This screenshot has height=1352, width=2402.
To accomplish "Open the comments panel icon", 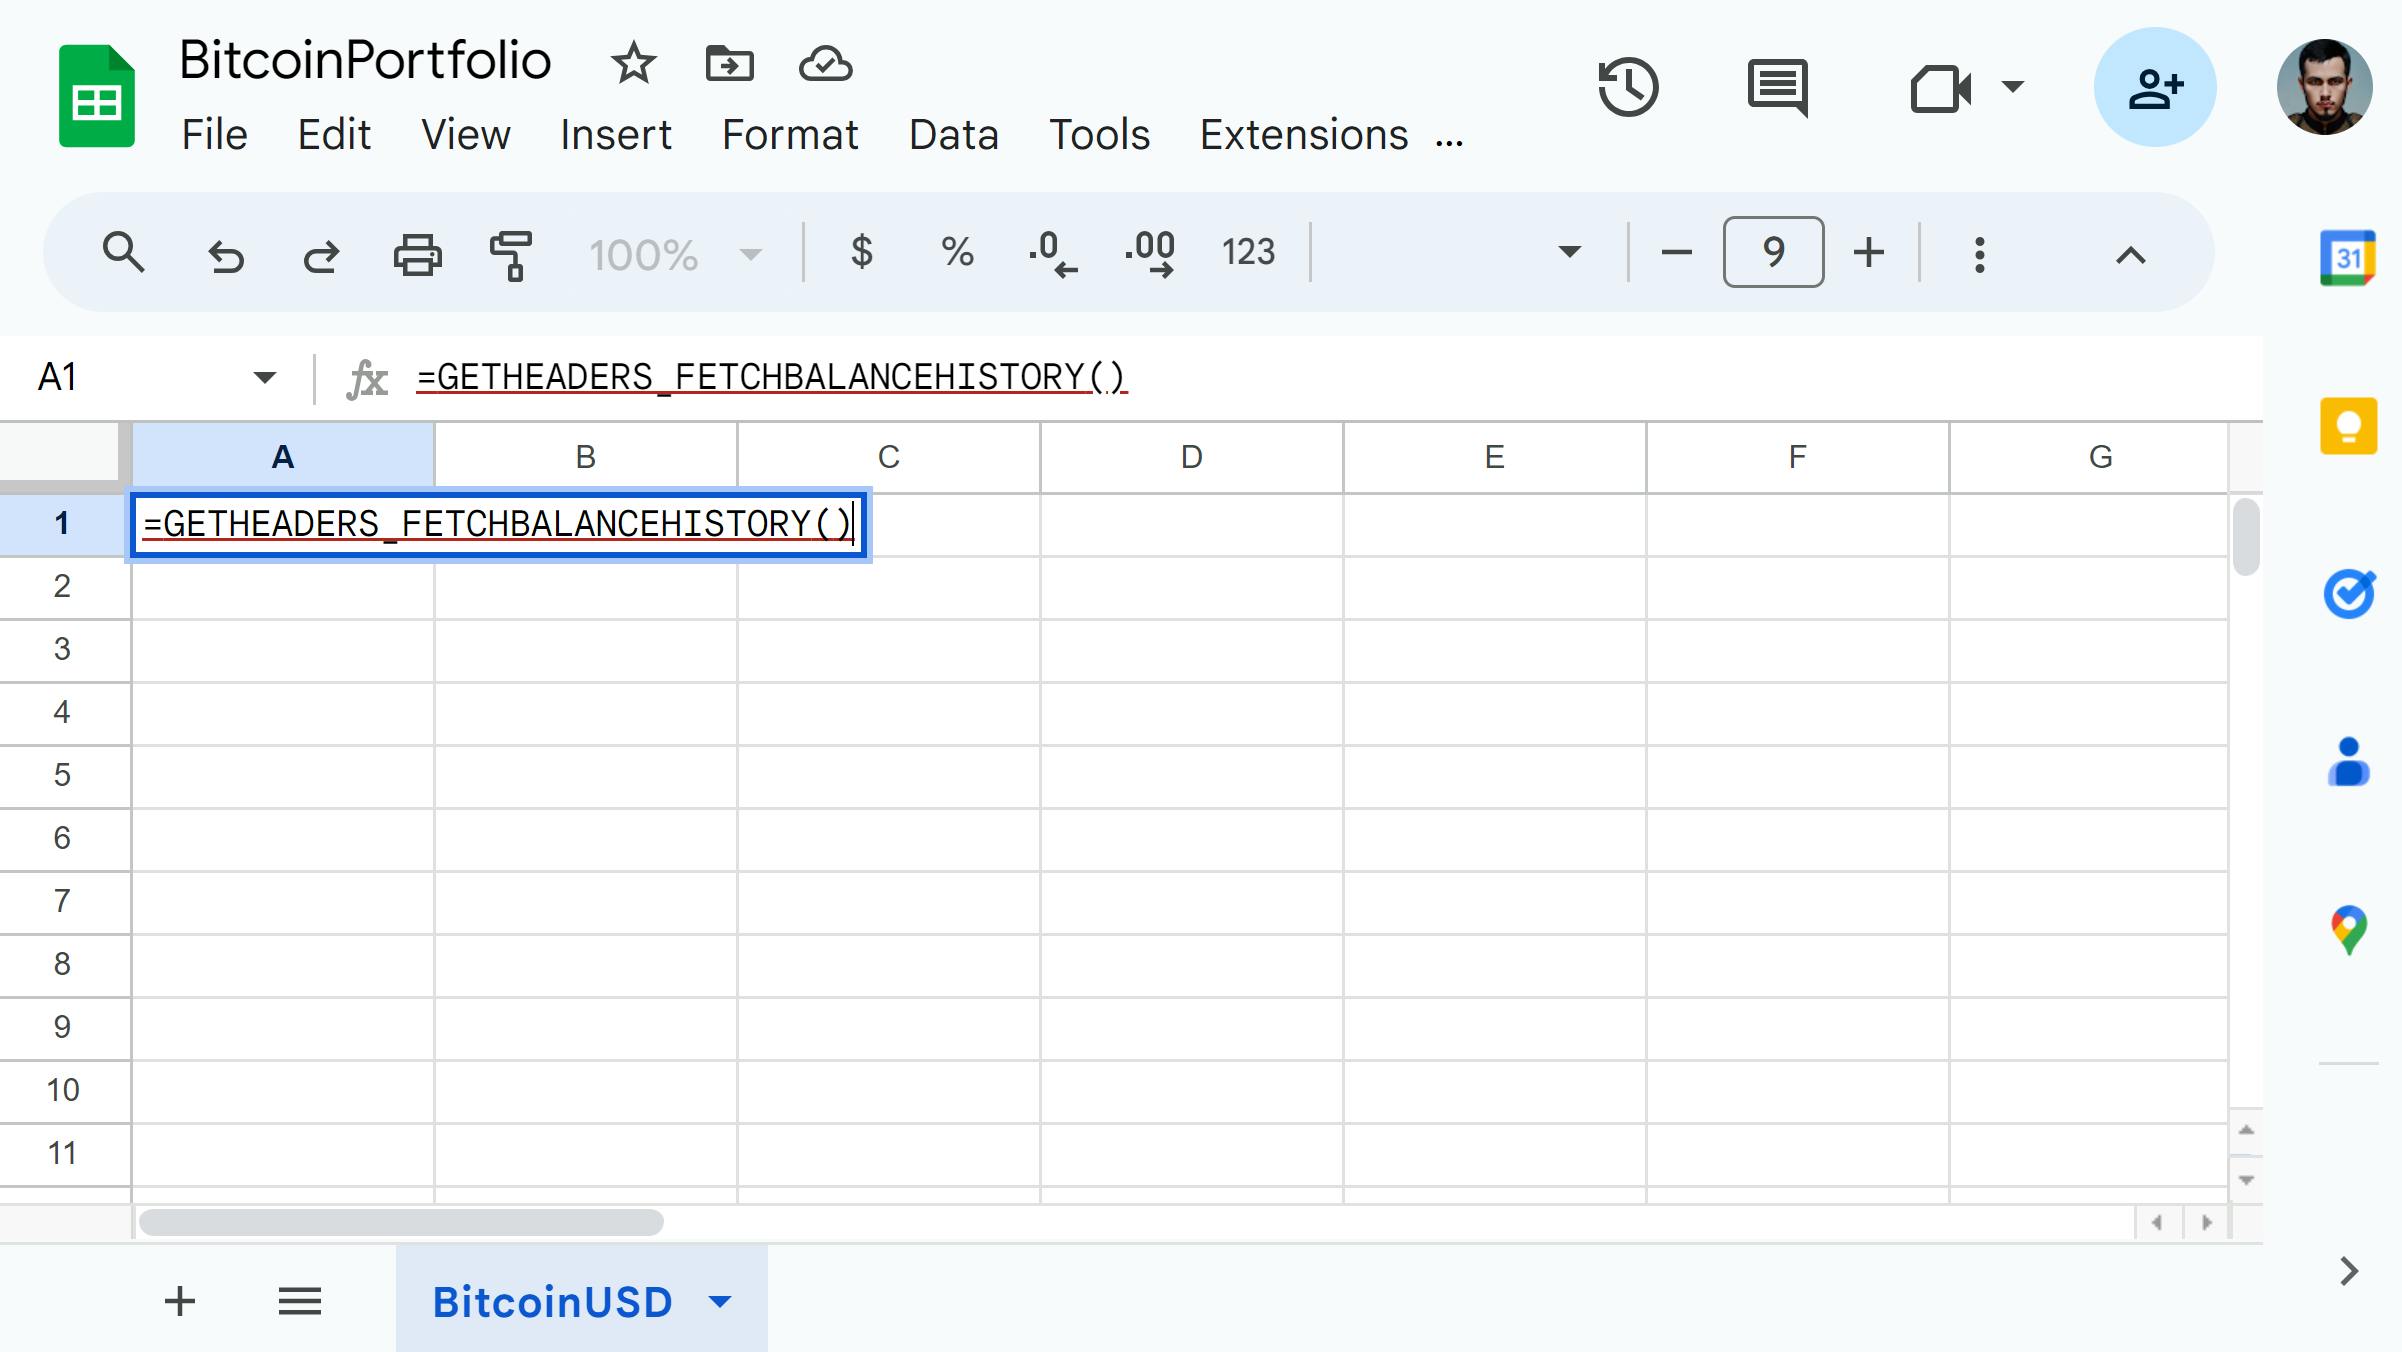I will pyautogui.click(x=1777, y=87).
